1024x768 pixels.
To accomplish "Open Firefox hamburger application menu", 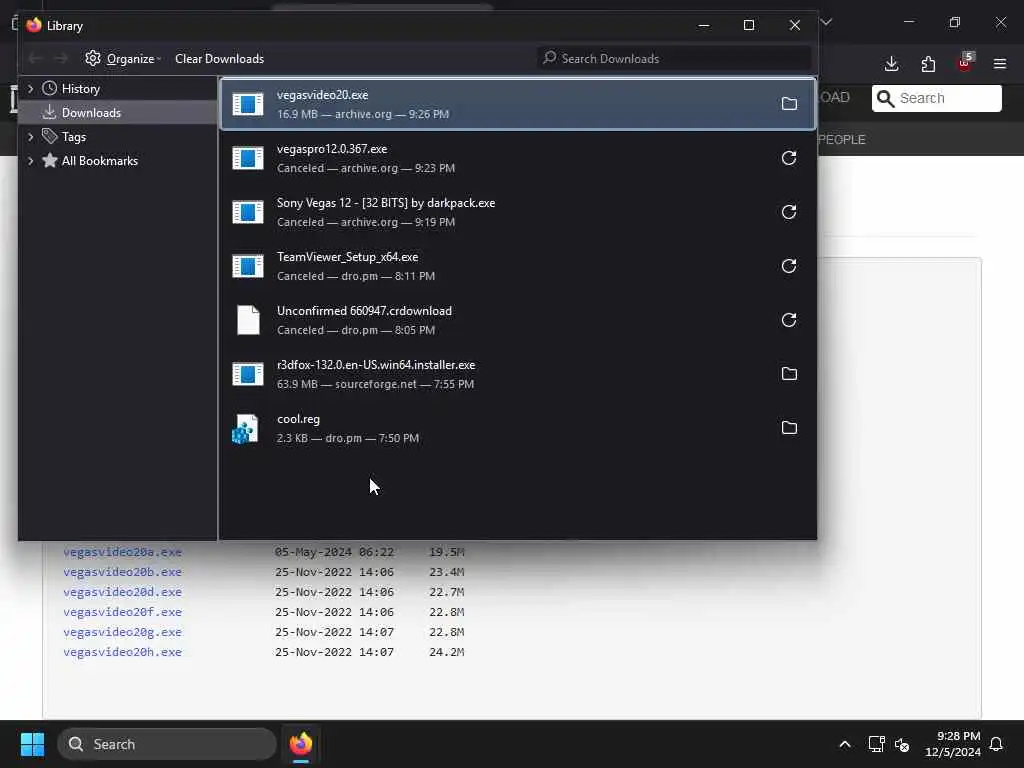I will tap(1000, 64).
